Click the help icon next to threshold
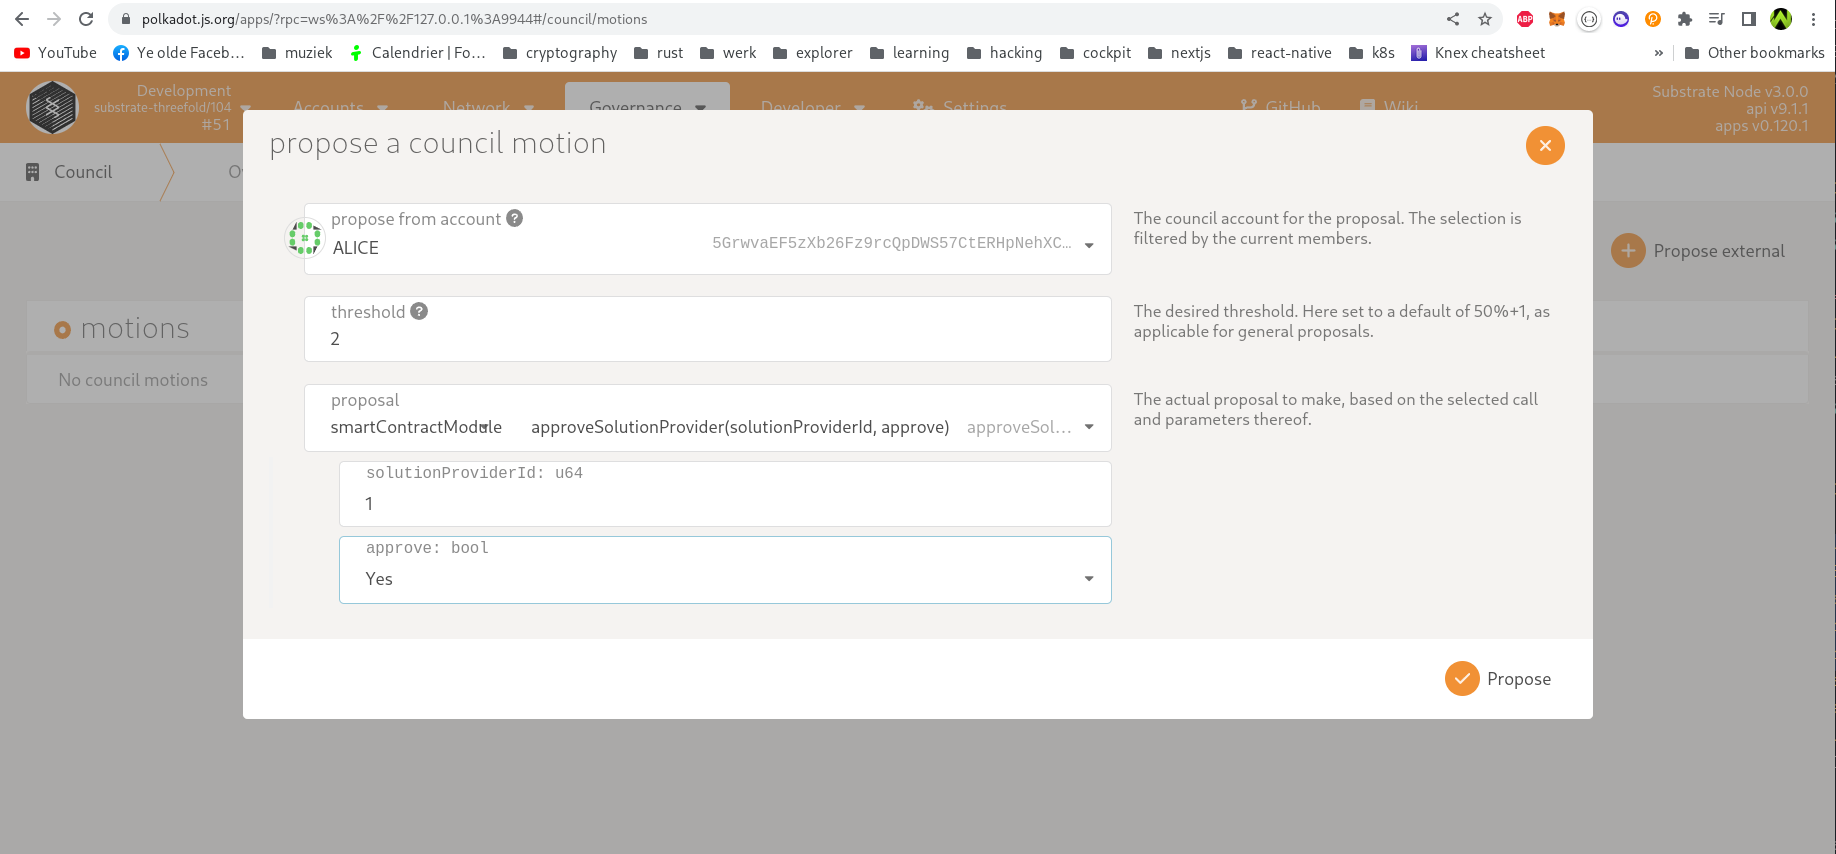 tap(419, 311)
